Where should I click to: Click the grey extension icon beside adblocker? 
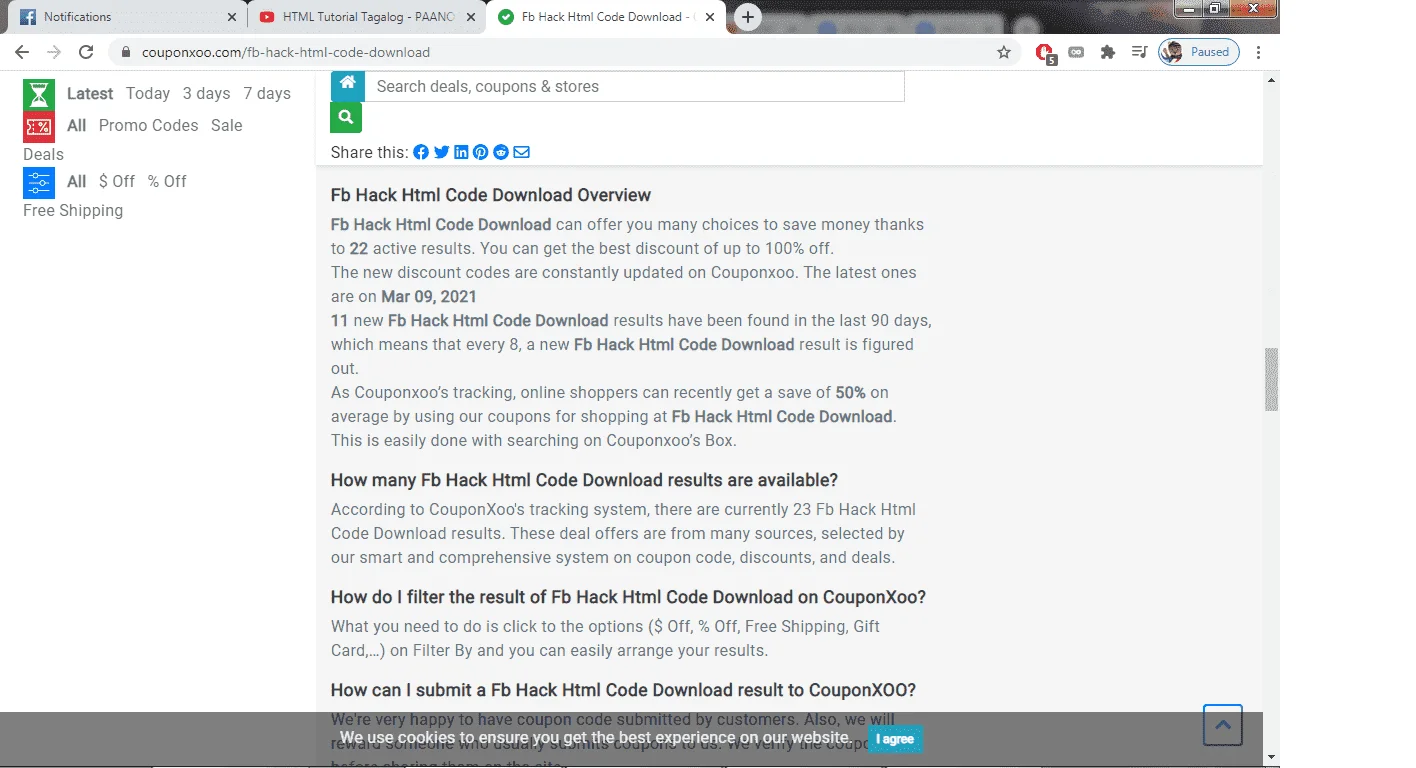(1076, 52)
